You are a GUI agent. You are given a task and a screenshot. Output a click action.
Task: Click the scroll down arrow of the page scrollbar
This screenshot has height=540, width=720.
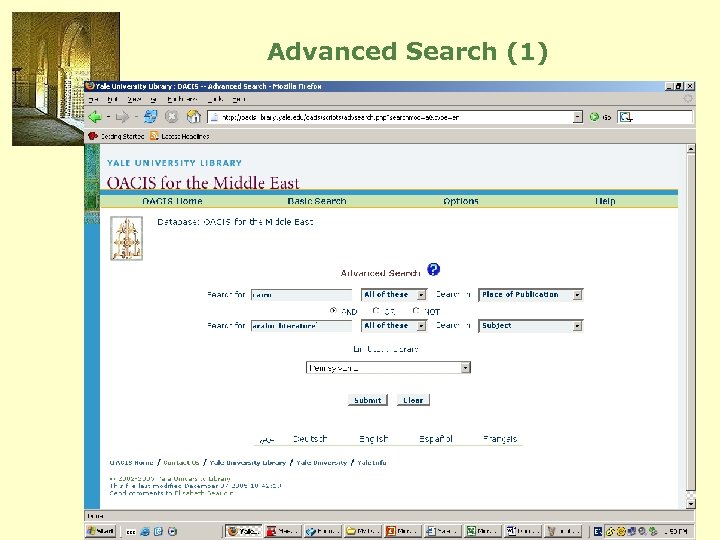pyautogui.click(x=690, y=504)
